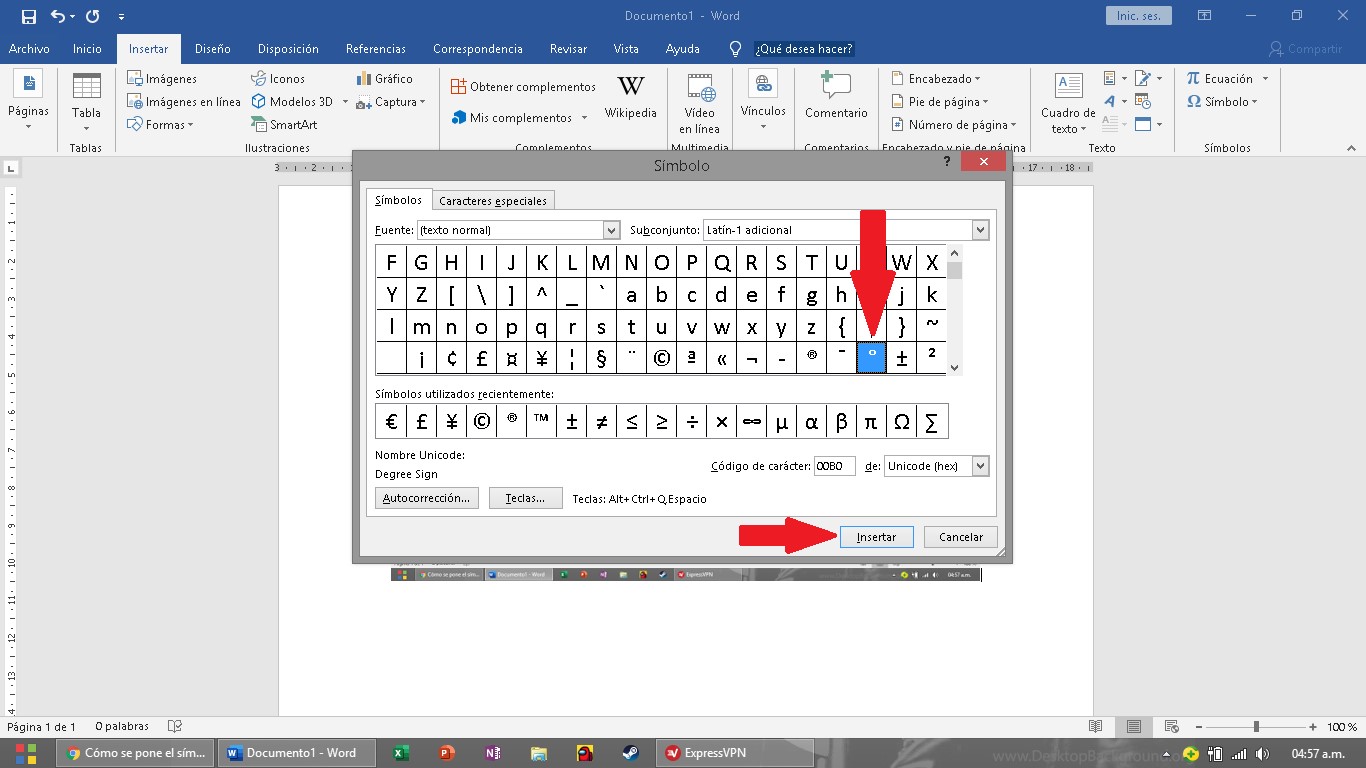
Task: Click the Código de carácter input field
Action: (x=834, y=465)
